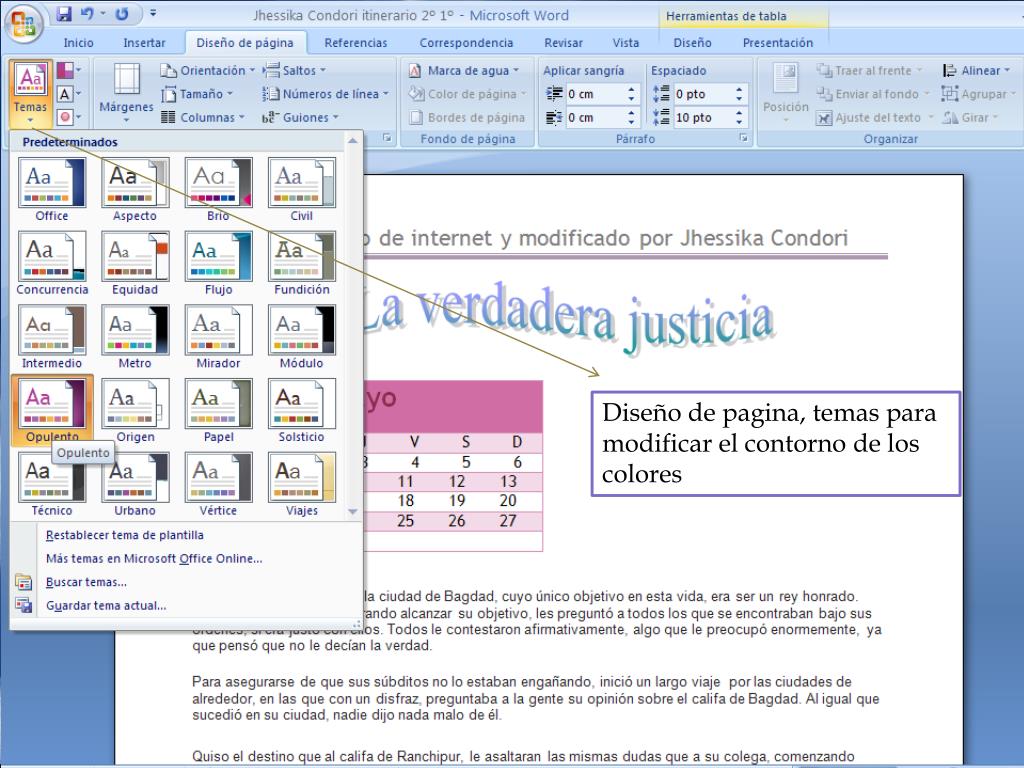Increase the spacing before stepper value
Viewport: 1024px width, 768px height.
pyautogui.click(x=739, y=89)
